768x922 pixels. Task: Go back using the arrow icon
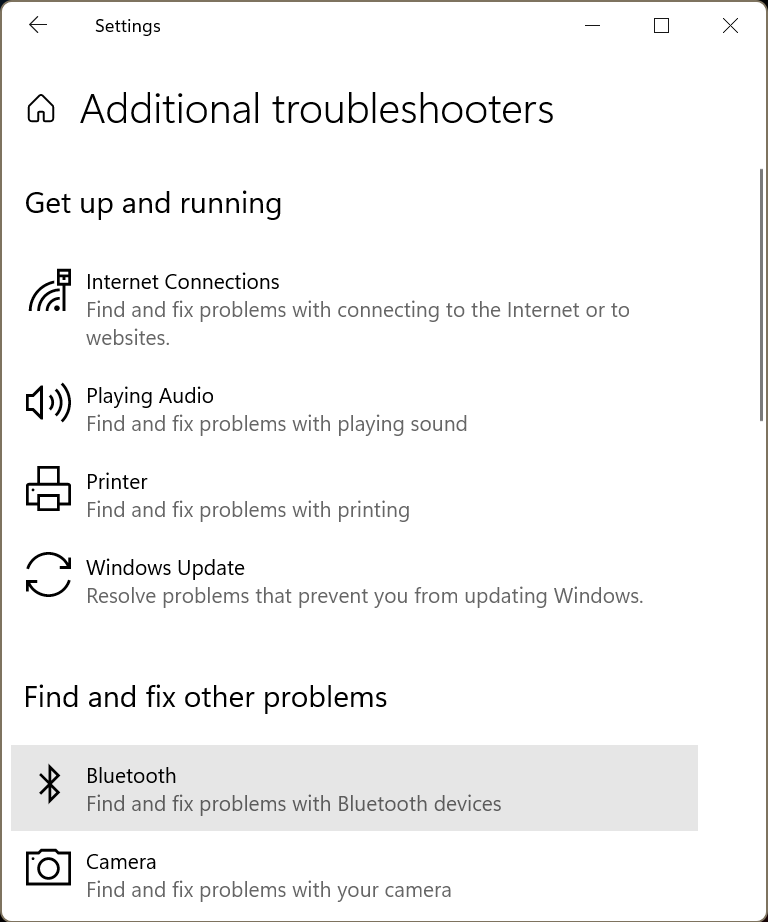(x=38, y=26)
